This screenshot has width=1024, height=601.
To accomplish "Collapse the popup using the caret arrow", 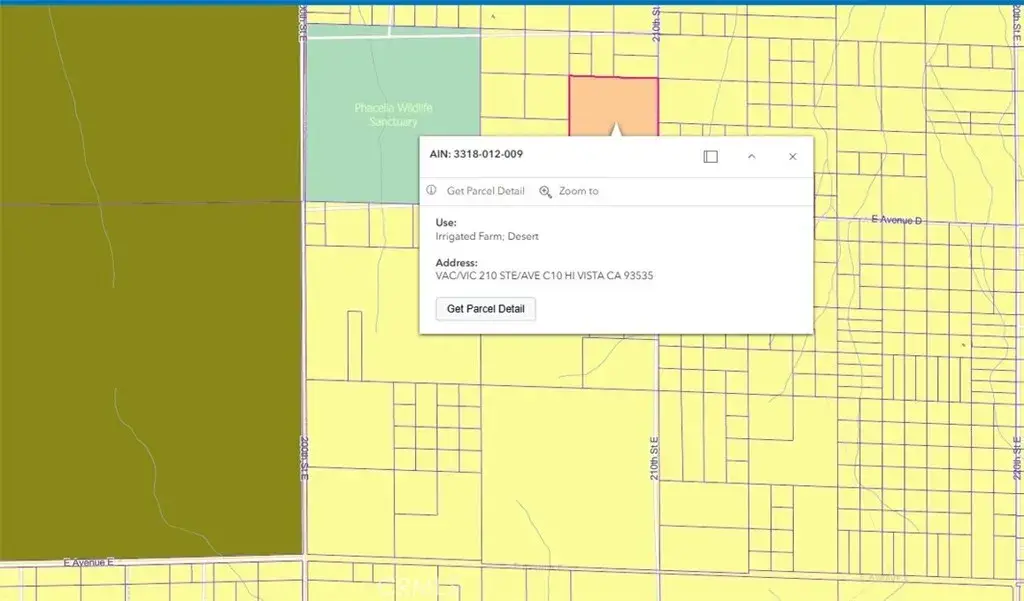I will coord(752,157).
